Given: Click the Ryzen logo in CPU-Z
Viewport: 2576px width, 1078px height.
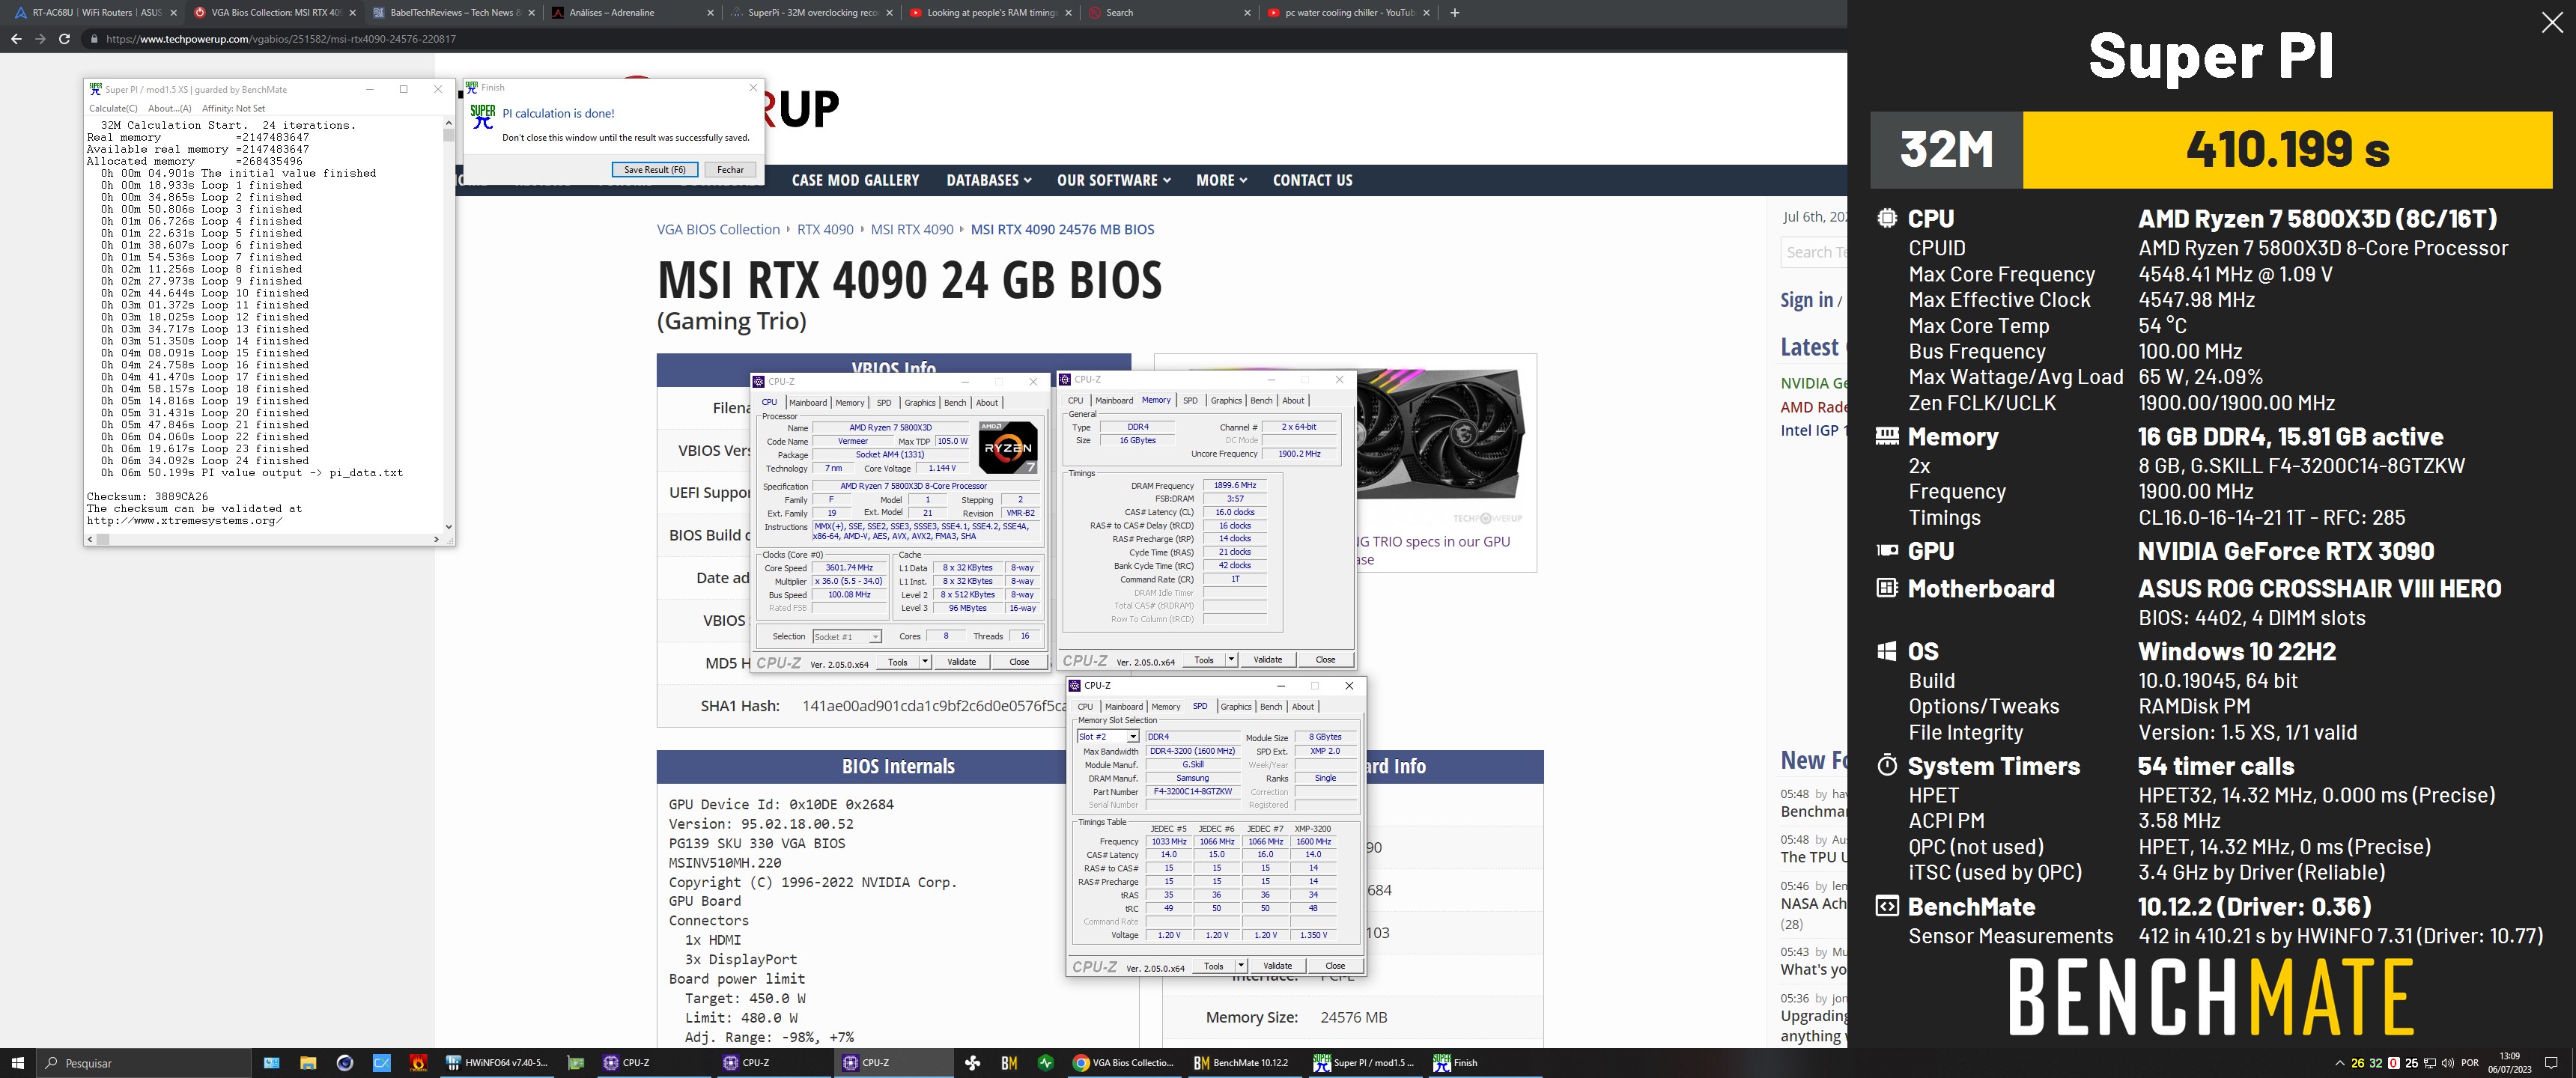Looking at the screenshot, I should (x=1007, y=448).
